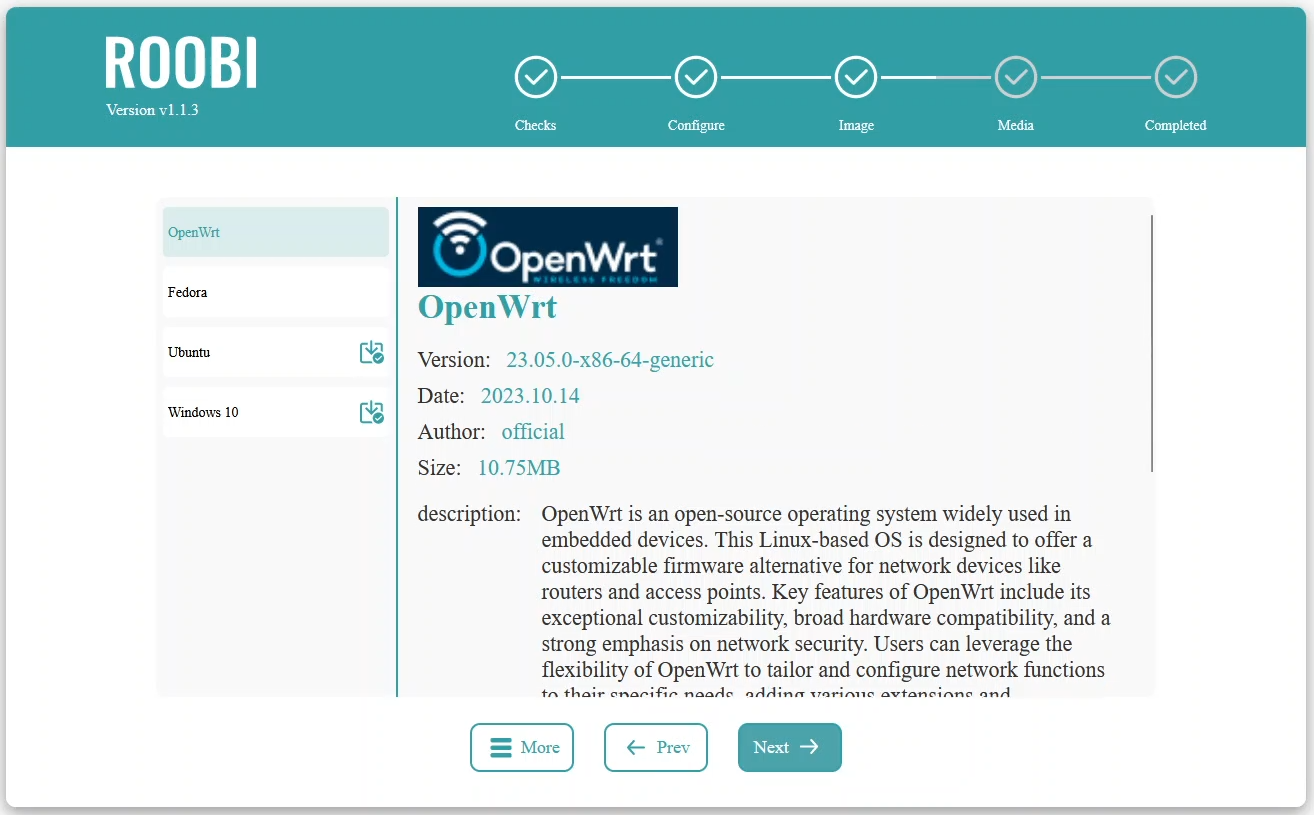Click the downloaded icon next to Windows 10
The height and width of the screenshot is (815, 1314).
tap(372, 412)
